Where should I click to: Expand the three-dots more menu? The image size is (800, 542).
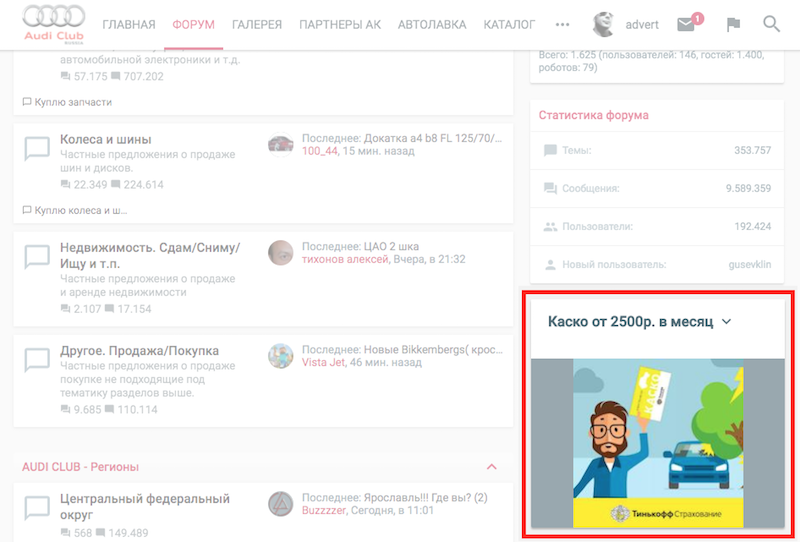point(562,24)
